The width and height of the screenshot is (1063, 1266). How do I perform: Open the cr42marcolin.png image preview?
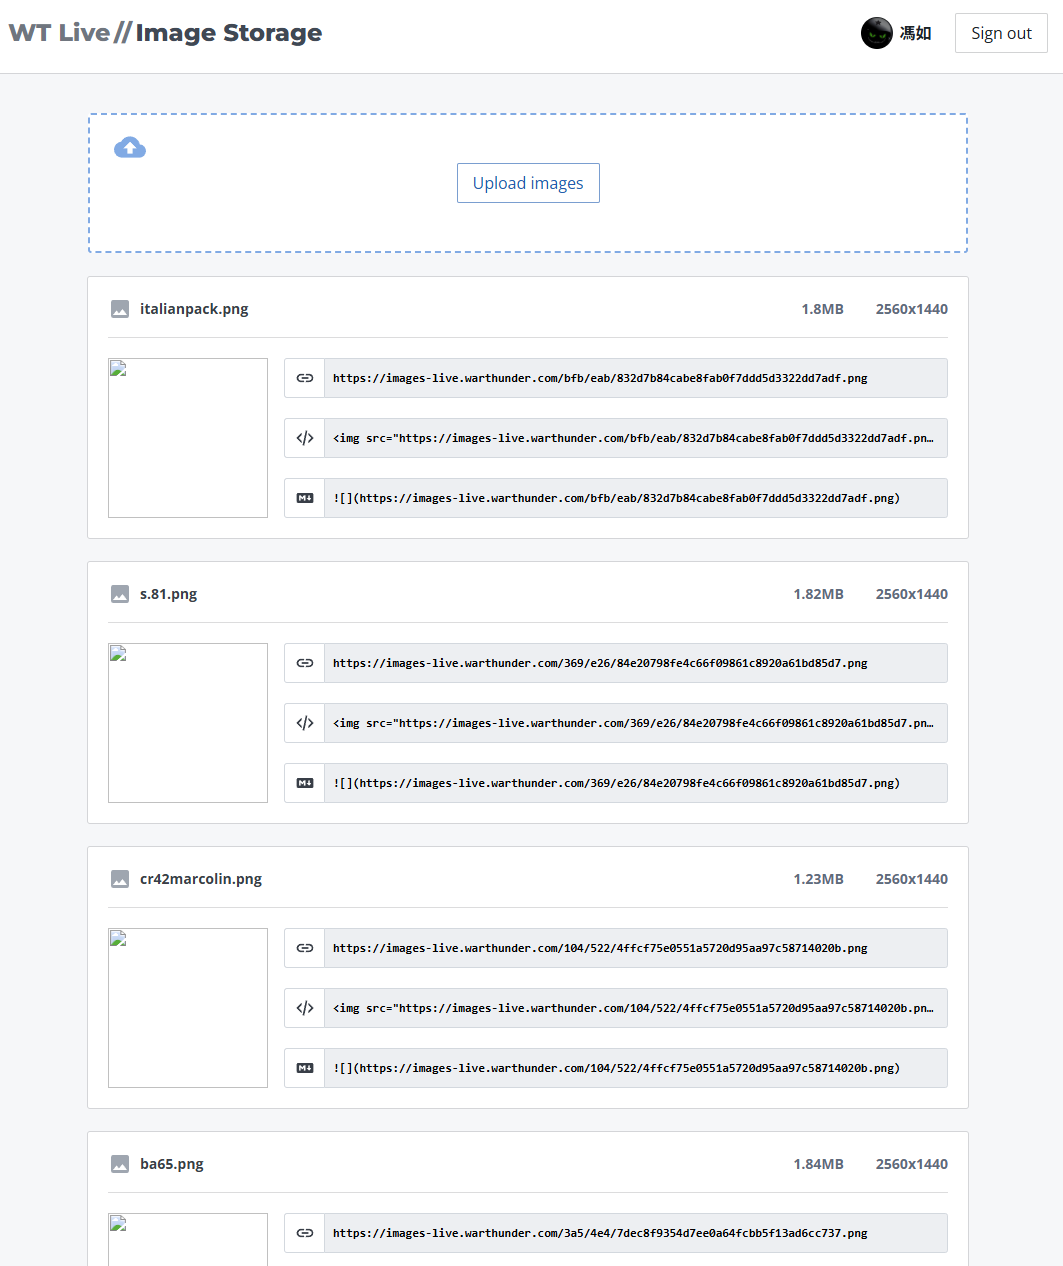coord(188,1008)
